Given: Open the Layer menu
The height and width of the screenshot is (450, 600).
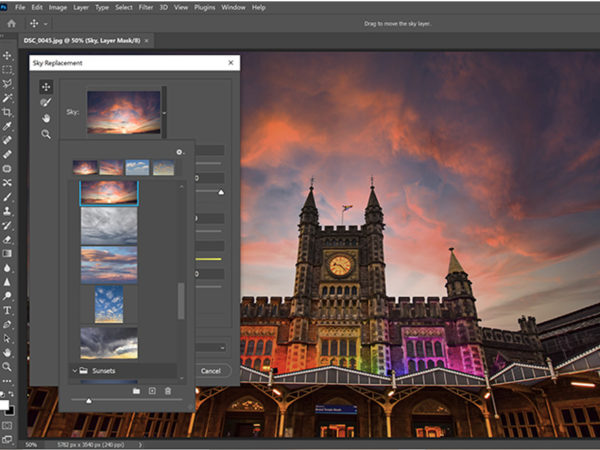Looking at the screenshot, I should tap(81, 7).
